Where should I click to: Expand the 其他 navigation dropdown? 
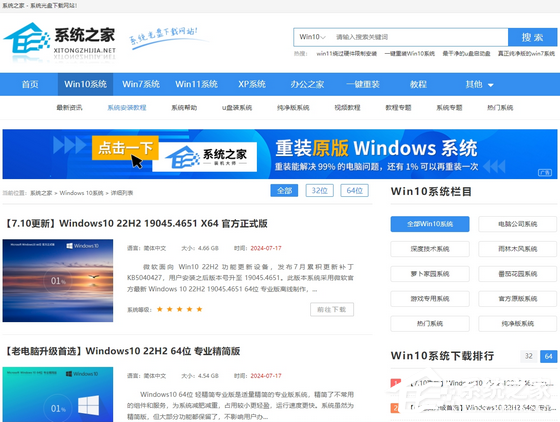(479, 84)
